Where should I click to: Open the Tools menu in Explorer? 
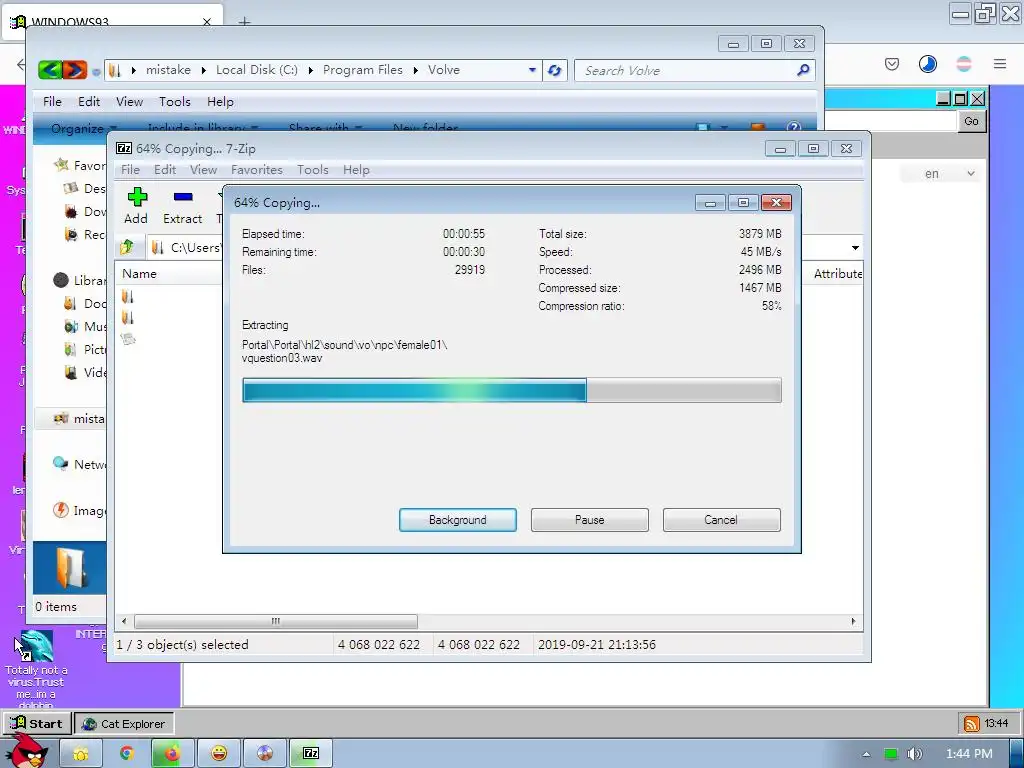pyautogui.click(x=174, y=102)
